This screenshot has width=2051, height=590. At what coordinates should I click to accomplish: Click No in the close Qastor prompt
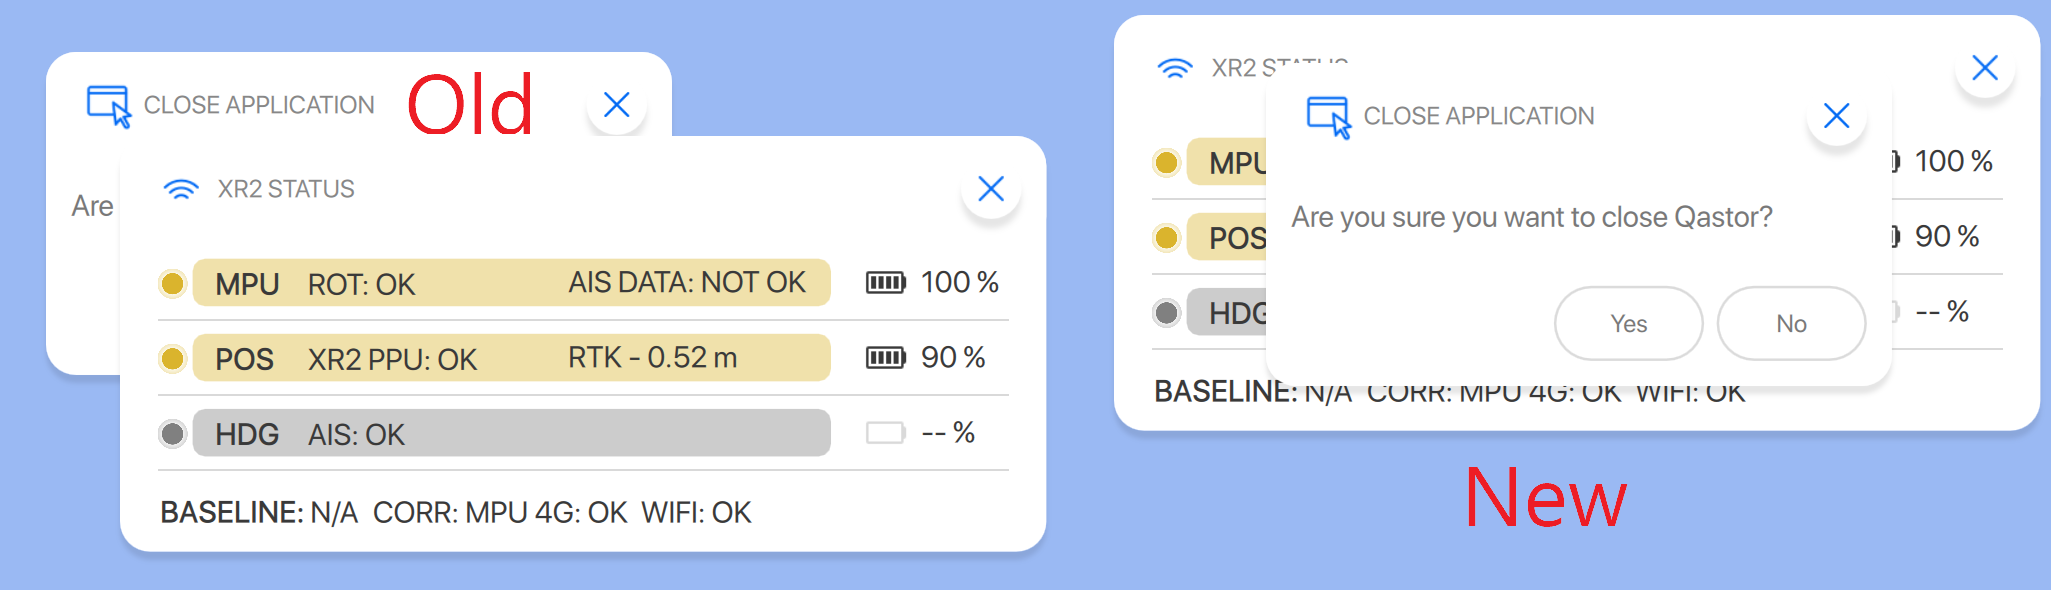[x=1791, y=323]
